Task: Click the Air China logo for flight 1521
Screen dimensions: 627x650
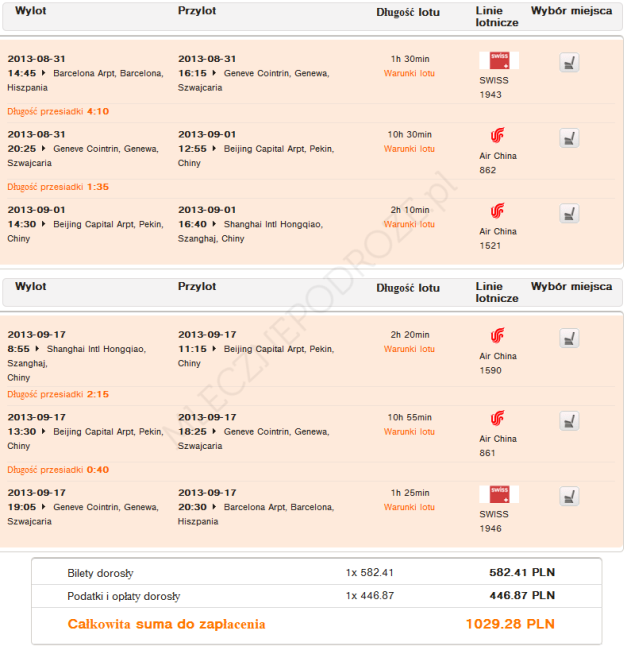Action: [497, 210]
